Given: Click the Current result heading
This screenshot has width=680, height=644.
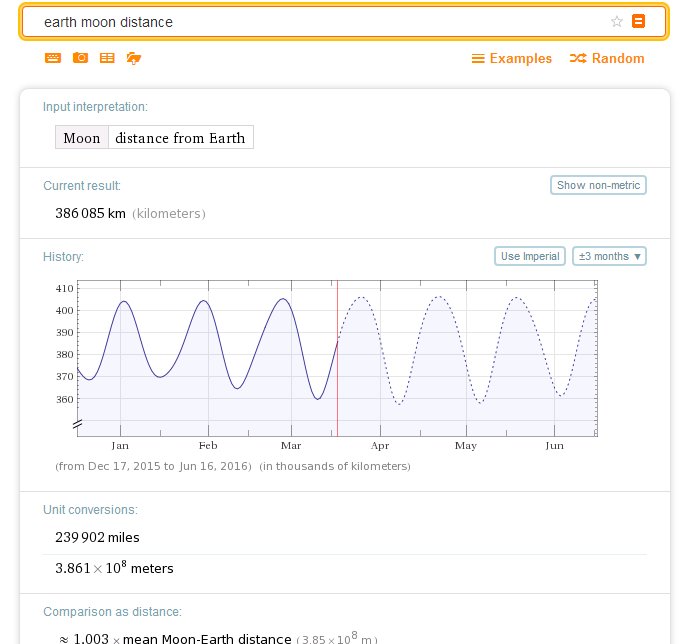Looking at the screenshot, I should pyautogui.click(x=82, y=186).
